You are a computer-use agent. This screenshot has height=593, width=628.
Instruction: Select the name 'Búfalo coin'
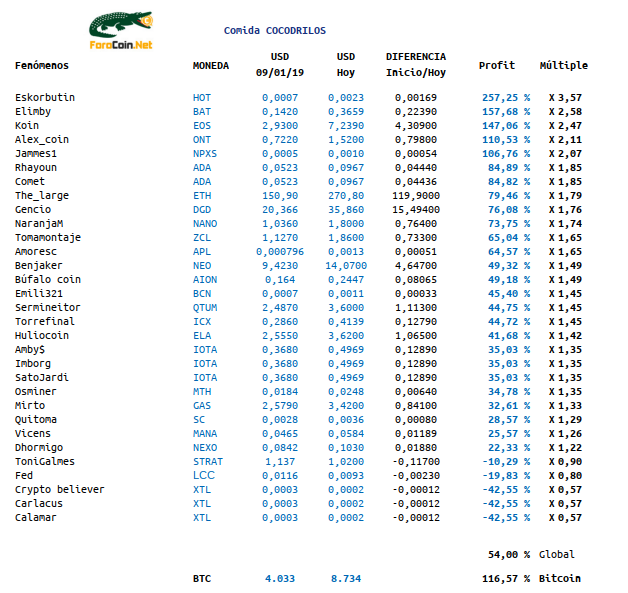coord(48,279)
